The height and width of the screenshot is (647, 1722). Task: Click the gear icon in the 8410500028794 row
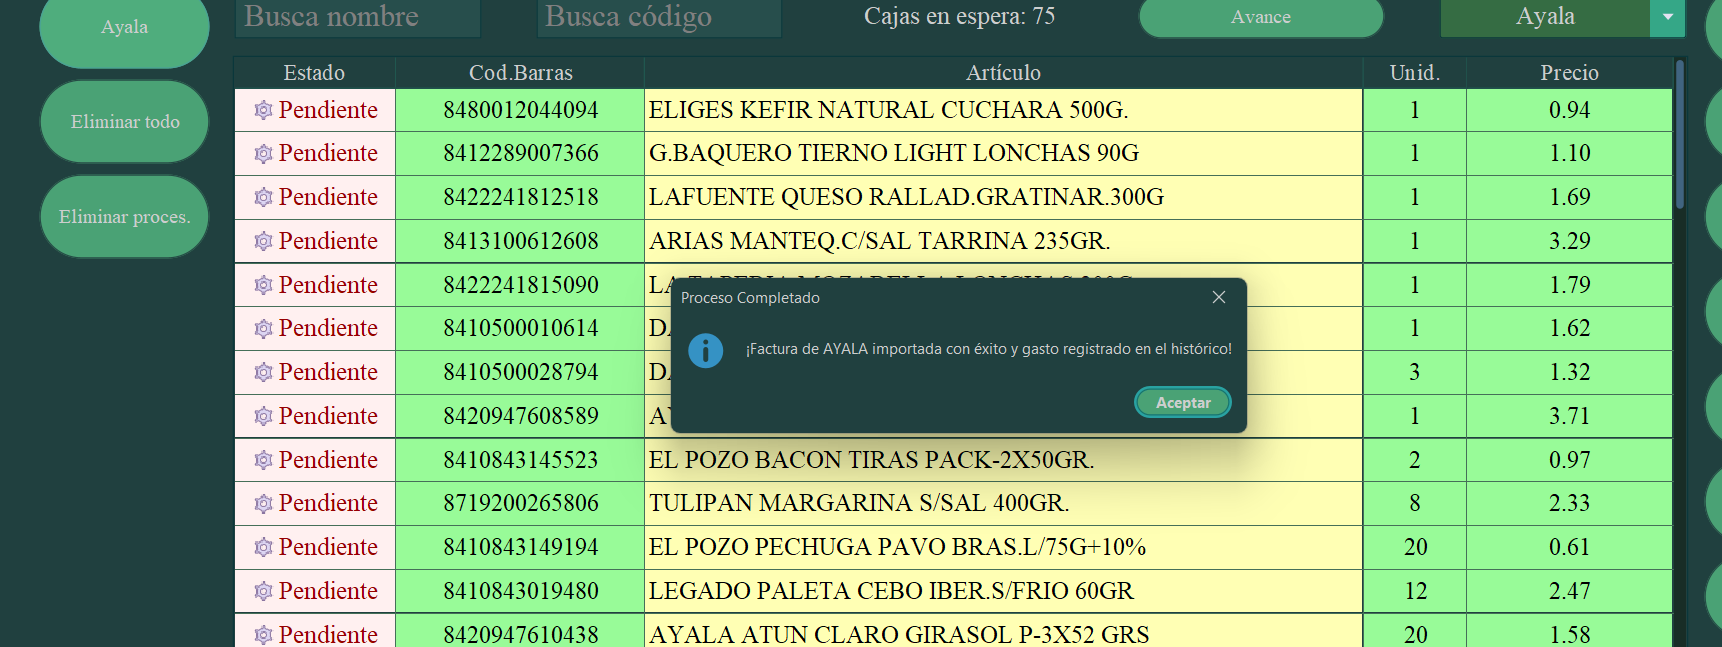click(263, 372)
